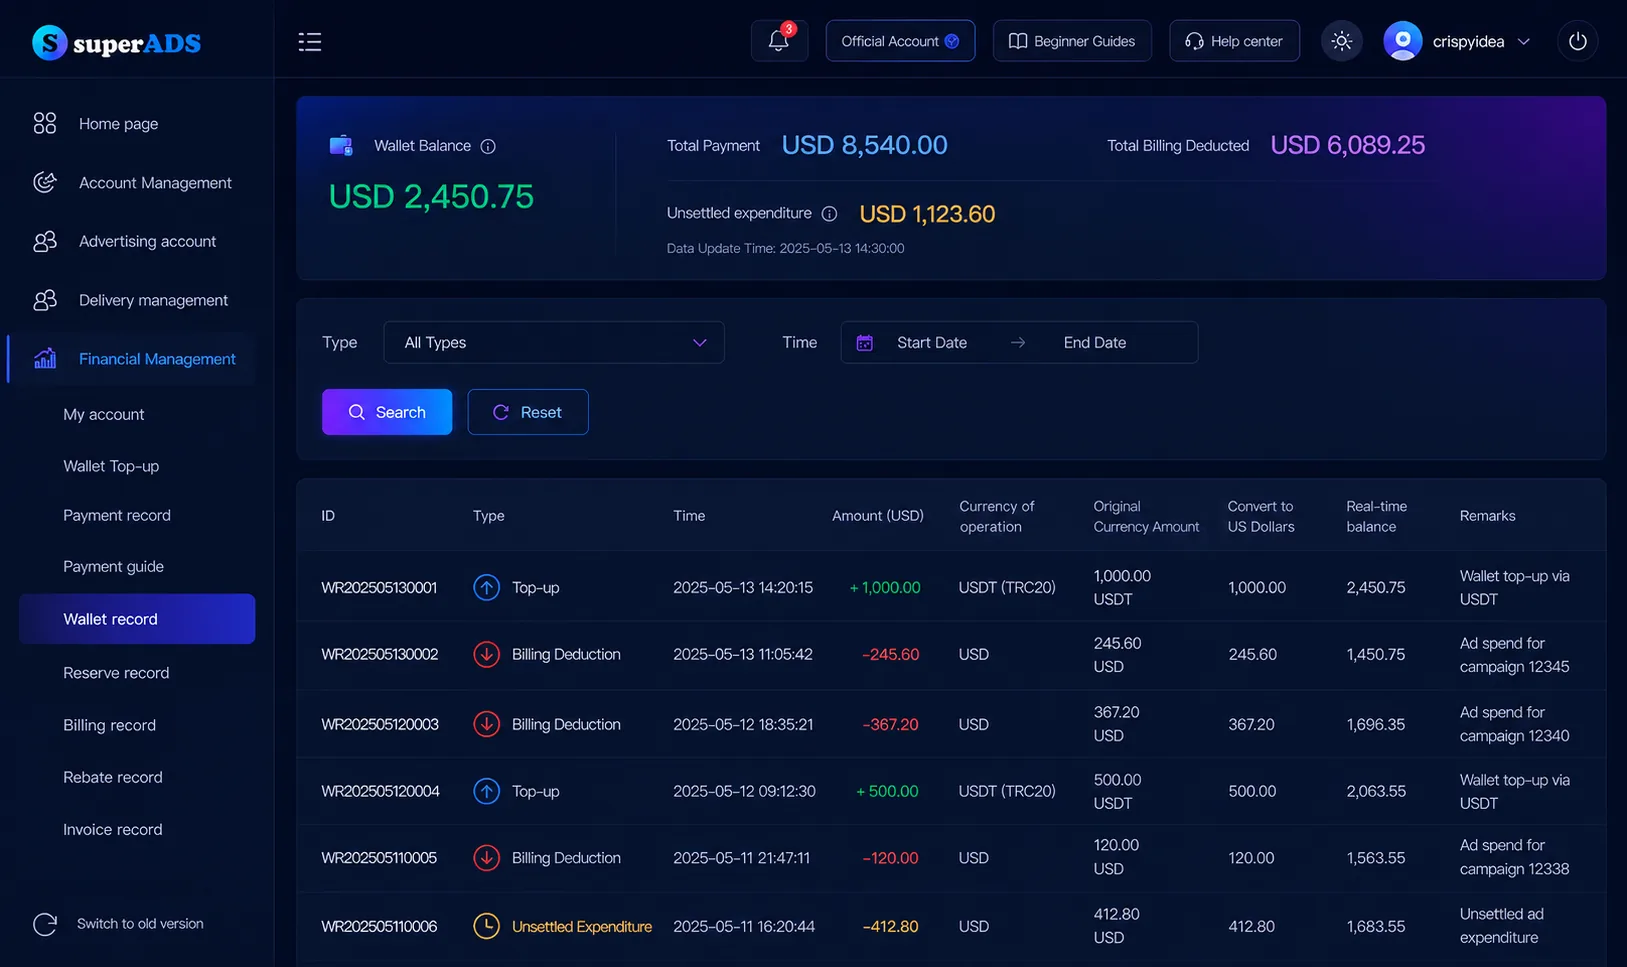Image resolution: width=1627 pixels, height=967 pixels.
Task: Click the Official Account button
Action: tap(900, 41)
